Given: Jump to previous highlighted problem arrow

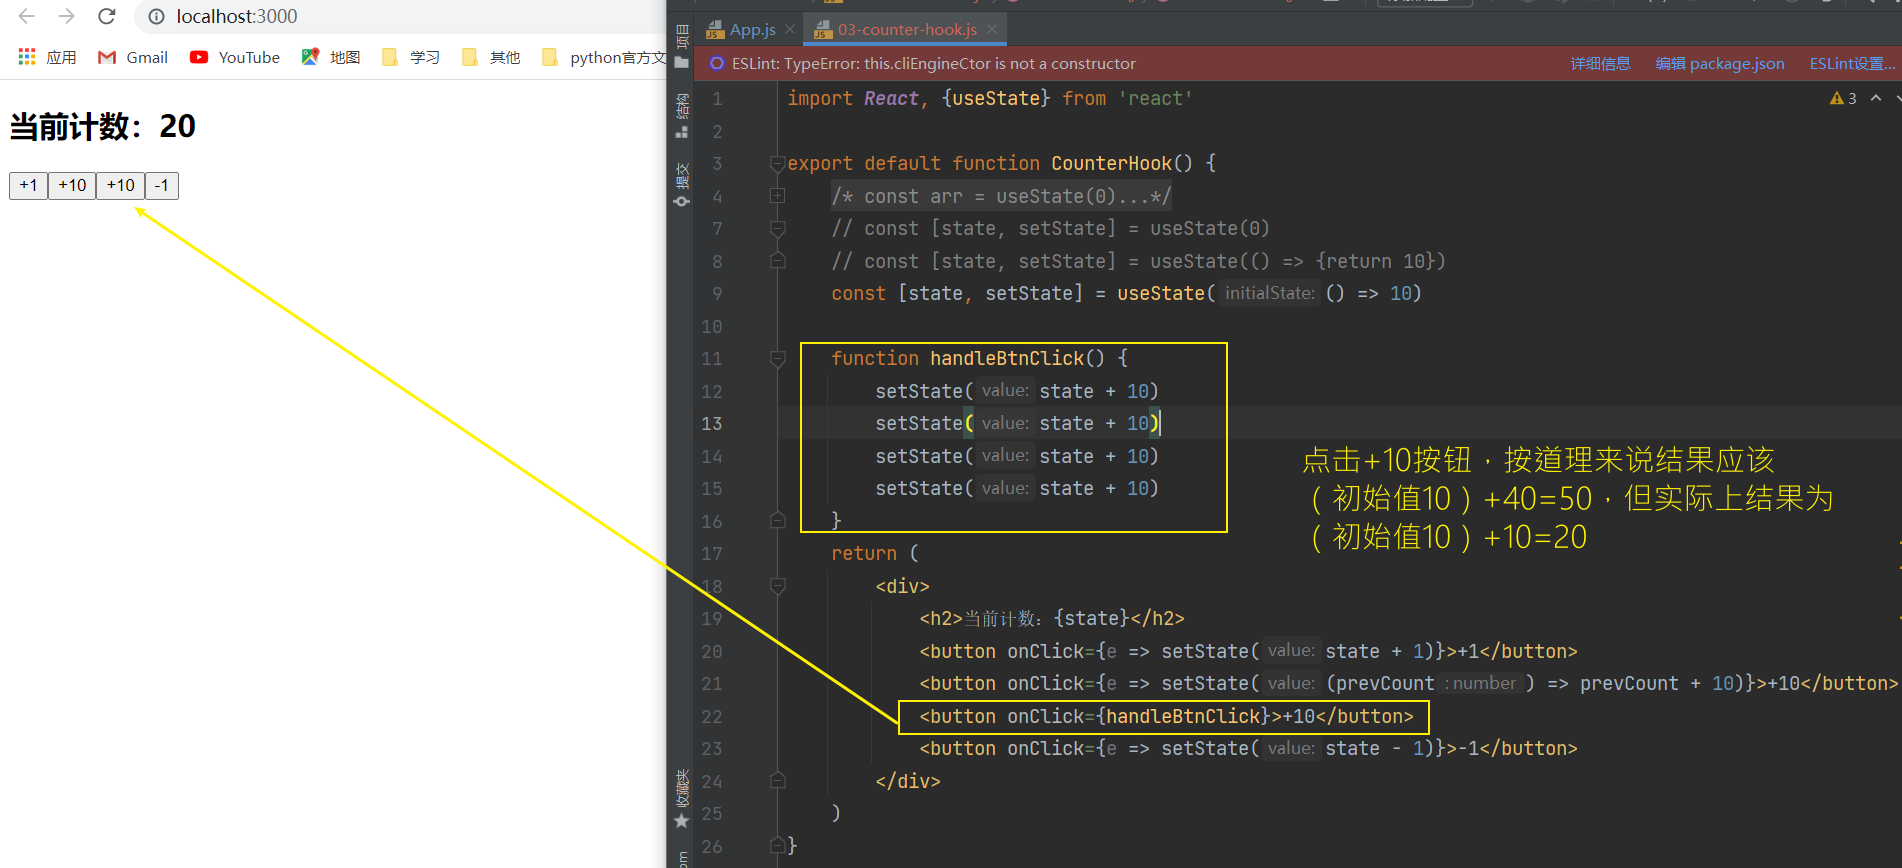Looking at the screenshot, I should [1876, 98].
